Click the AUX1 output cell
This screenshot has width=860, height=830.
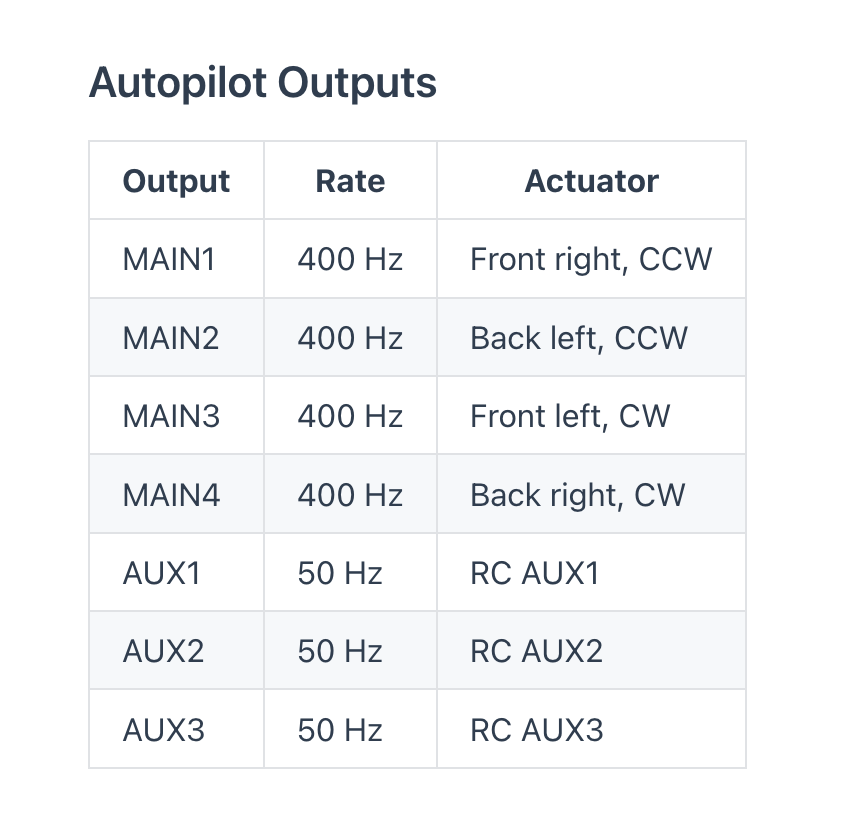tap(161, 573)
